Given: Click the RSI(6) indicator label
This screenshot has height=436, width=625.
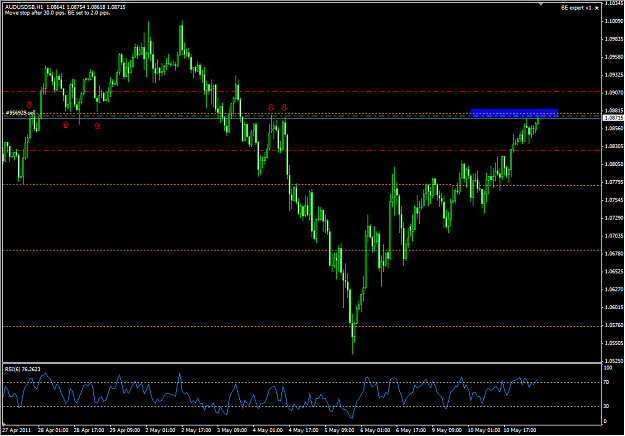Looking at the screenshot, I should pyautogui.click(x=22, y=369).
